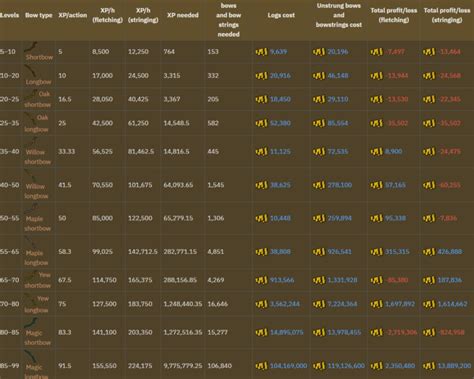Click coins icon beside 13,889,200 profit
Image resolution: width=474 pixels, height=379 pixels.
click(x=429, y=366)
